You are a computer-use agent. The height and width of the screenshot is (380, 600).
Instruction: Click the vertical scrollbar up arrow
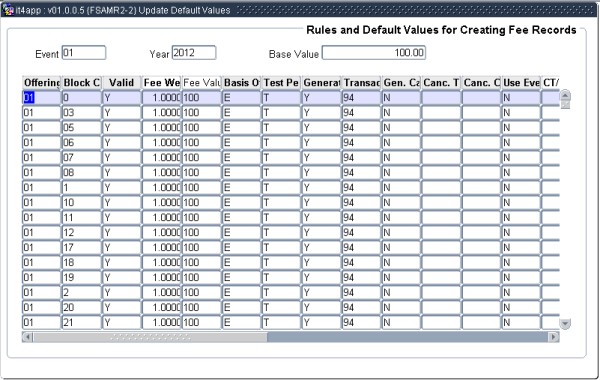[565, 95]
